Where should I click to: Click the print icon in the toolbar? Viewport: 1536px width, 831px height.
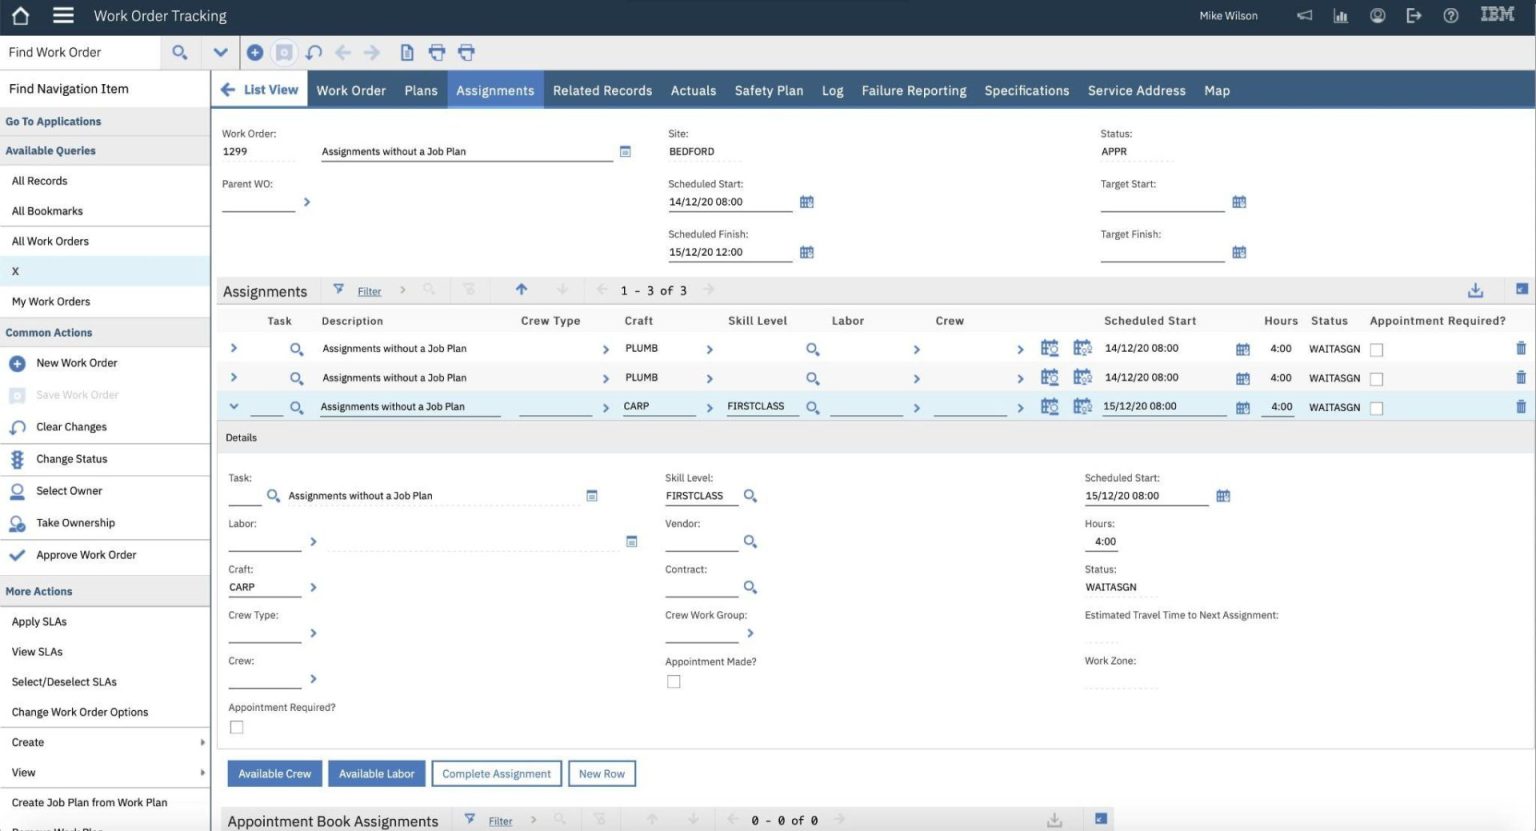437,52
